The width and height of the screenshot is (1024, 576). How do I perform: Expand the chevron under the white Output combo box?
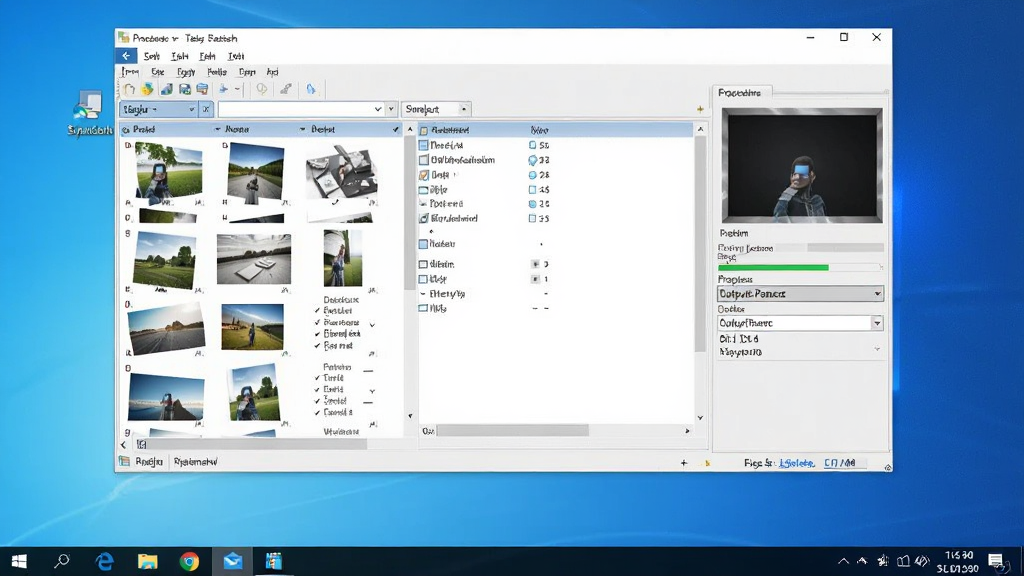(877, 350)
